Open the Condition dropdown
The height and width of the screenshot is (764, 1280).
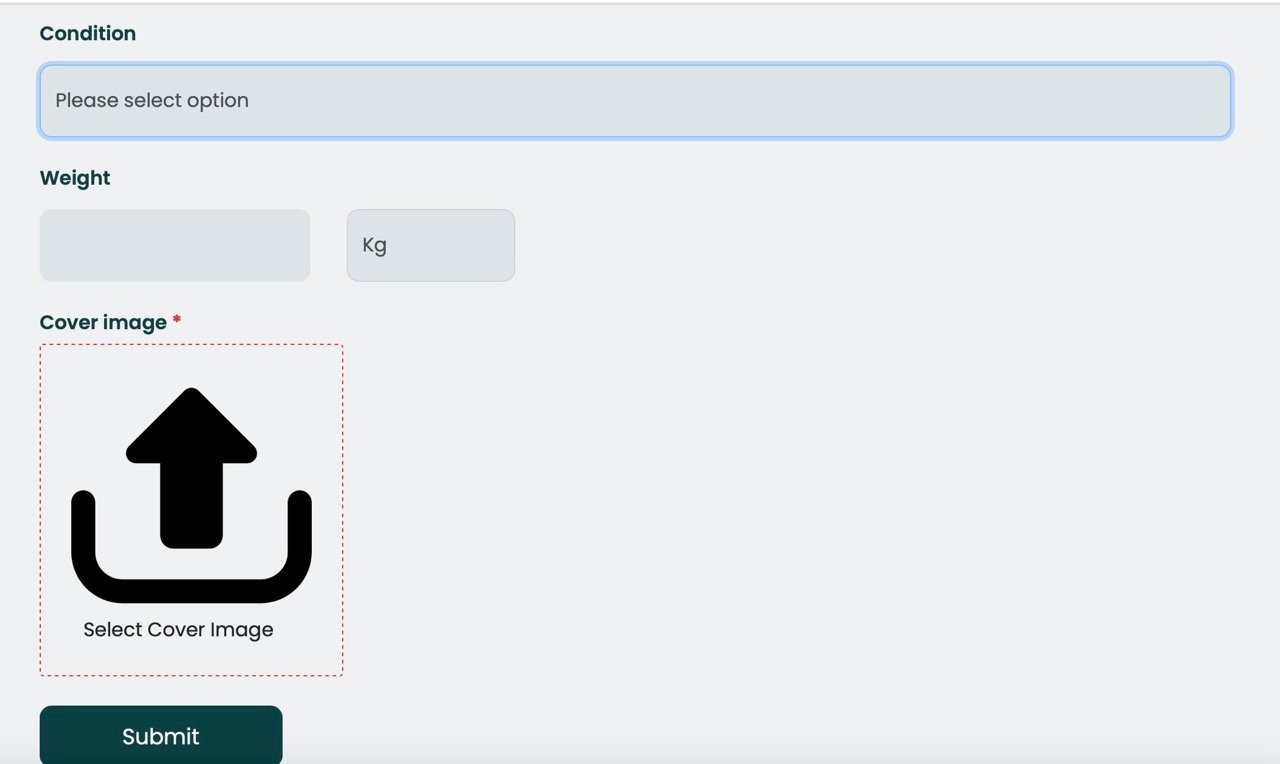pyautogui.click(x=635, y=101)
